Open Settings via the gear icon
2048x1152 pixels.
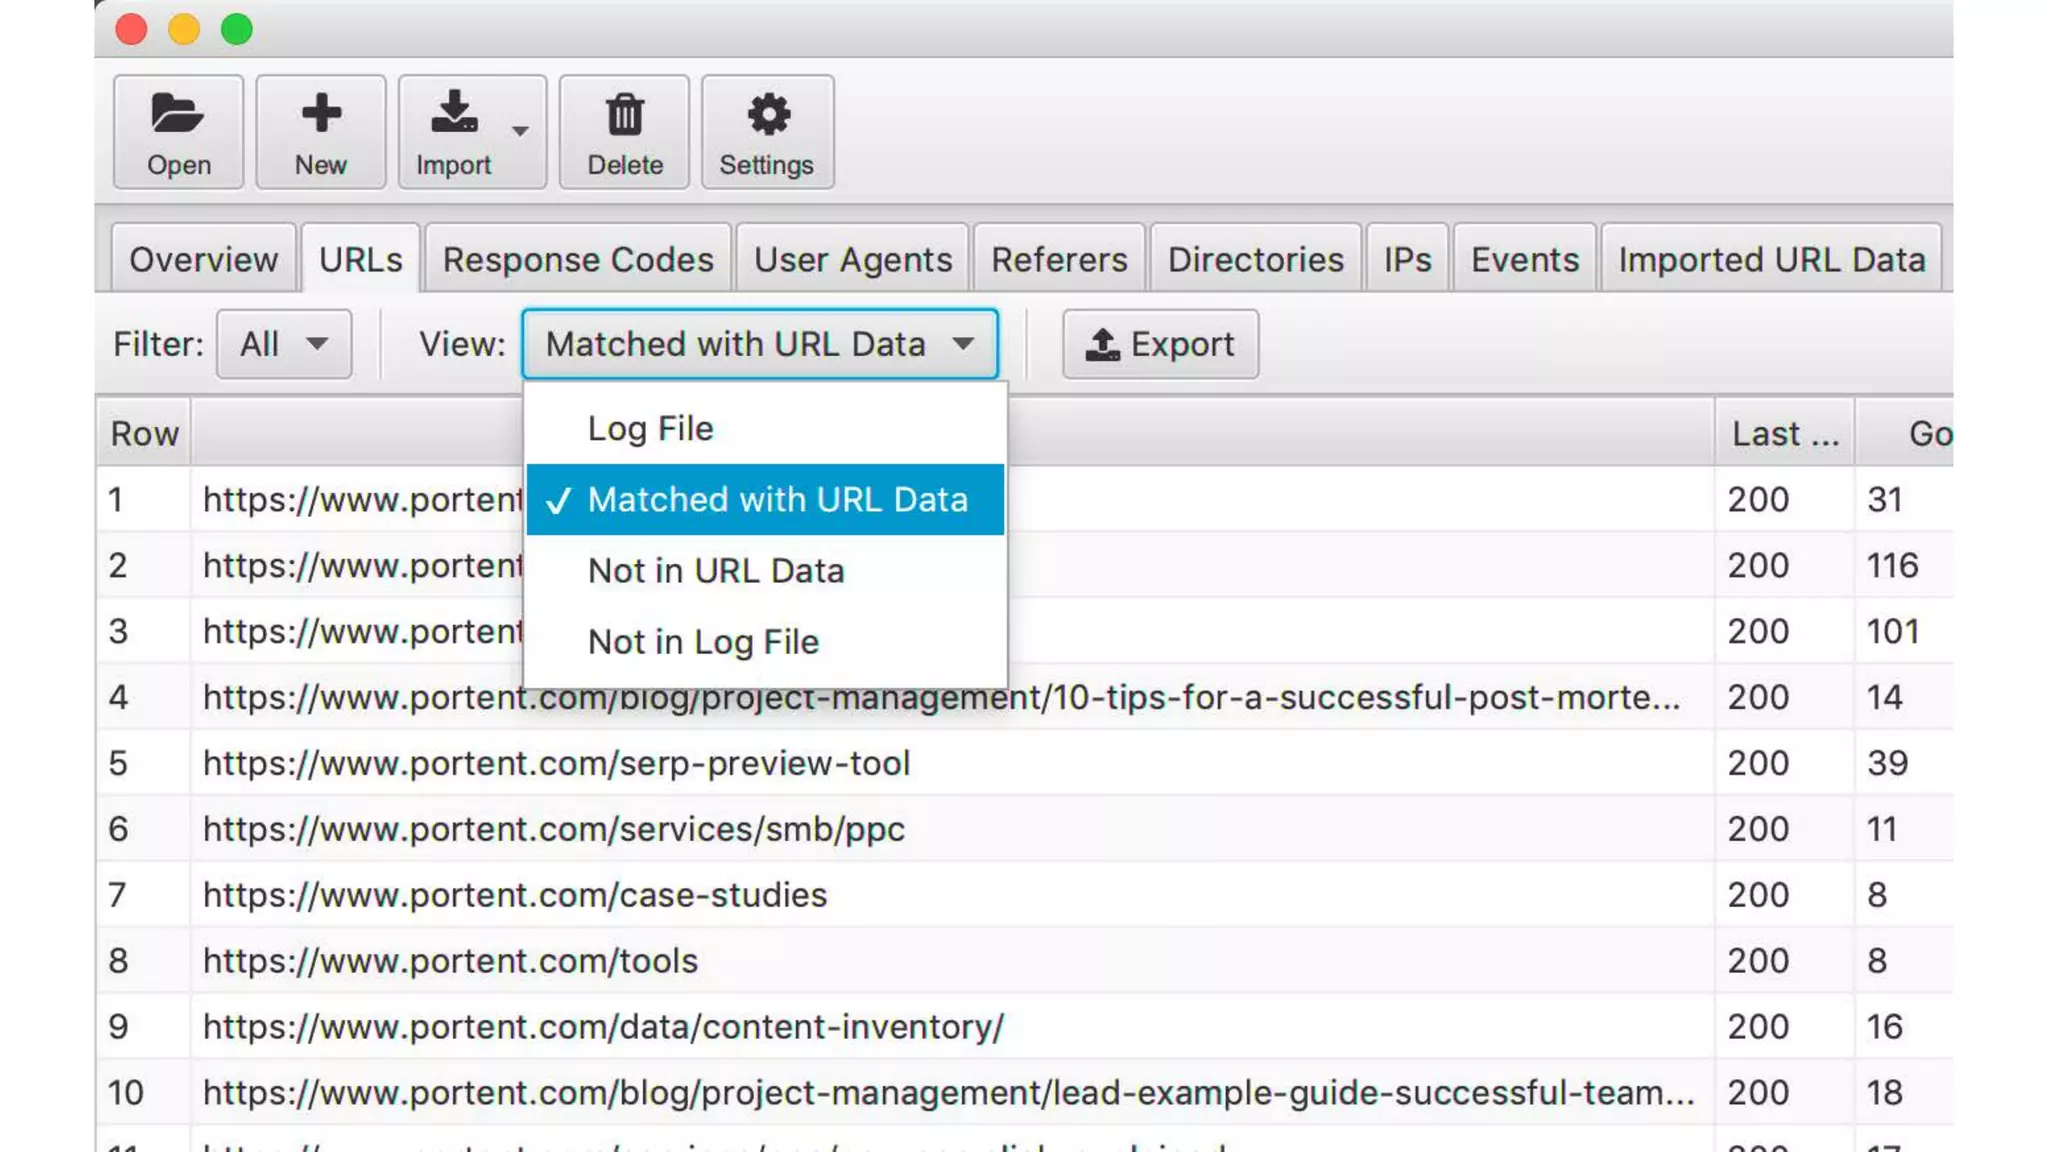pyautogui.click(x=767, y=114)
